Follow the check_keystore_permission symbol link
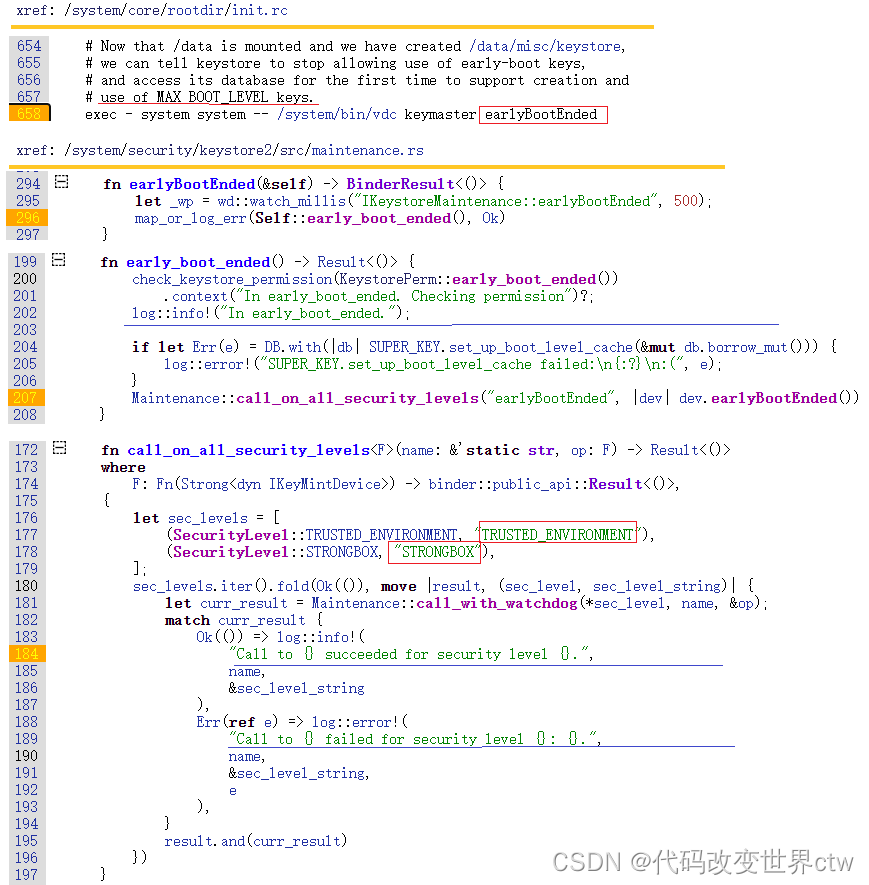The height and width of the screenshot is (885, 869). click(x=232, y=279)
